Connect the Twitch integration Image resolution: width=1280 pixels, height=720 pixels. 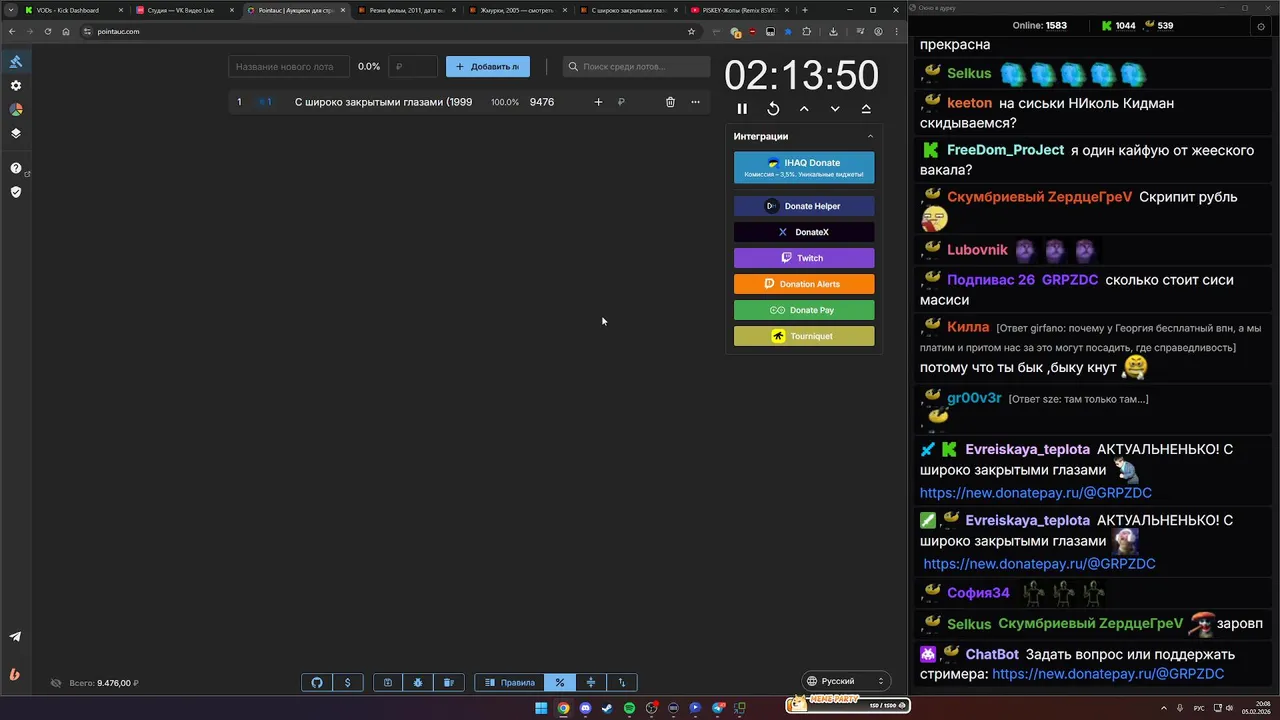tap(804, 258)
